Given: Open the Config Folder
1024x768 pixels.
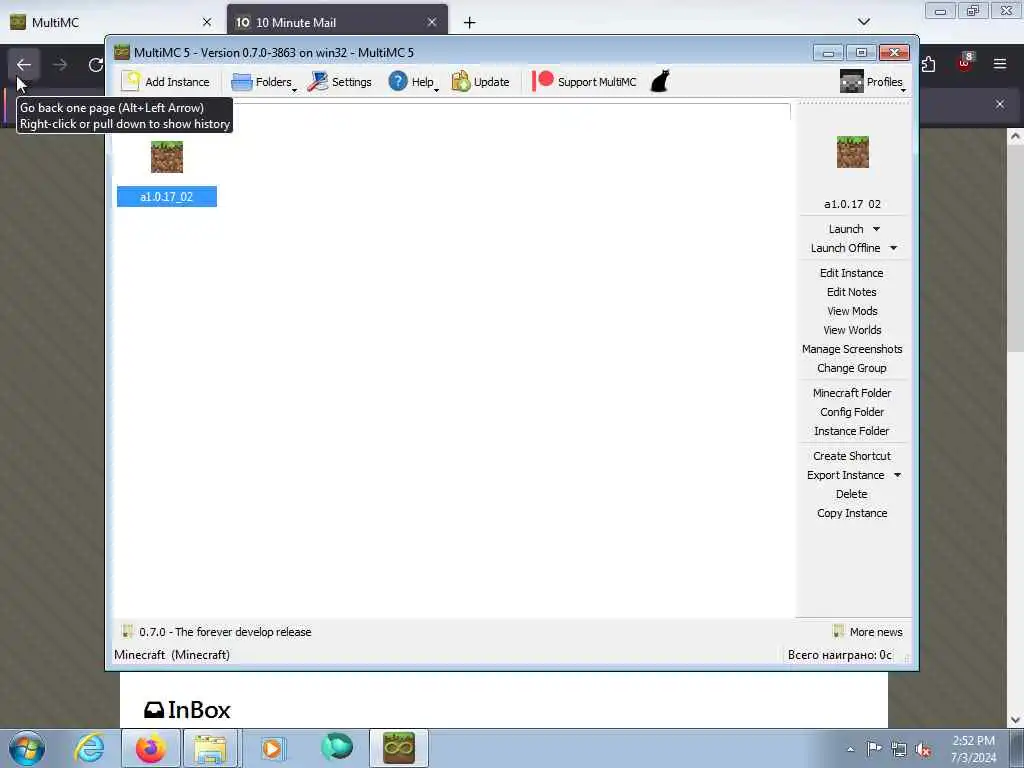Looking at the screenshot, I should pos(852,411).
